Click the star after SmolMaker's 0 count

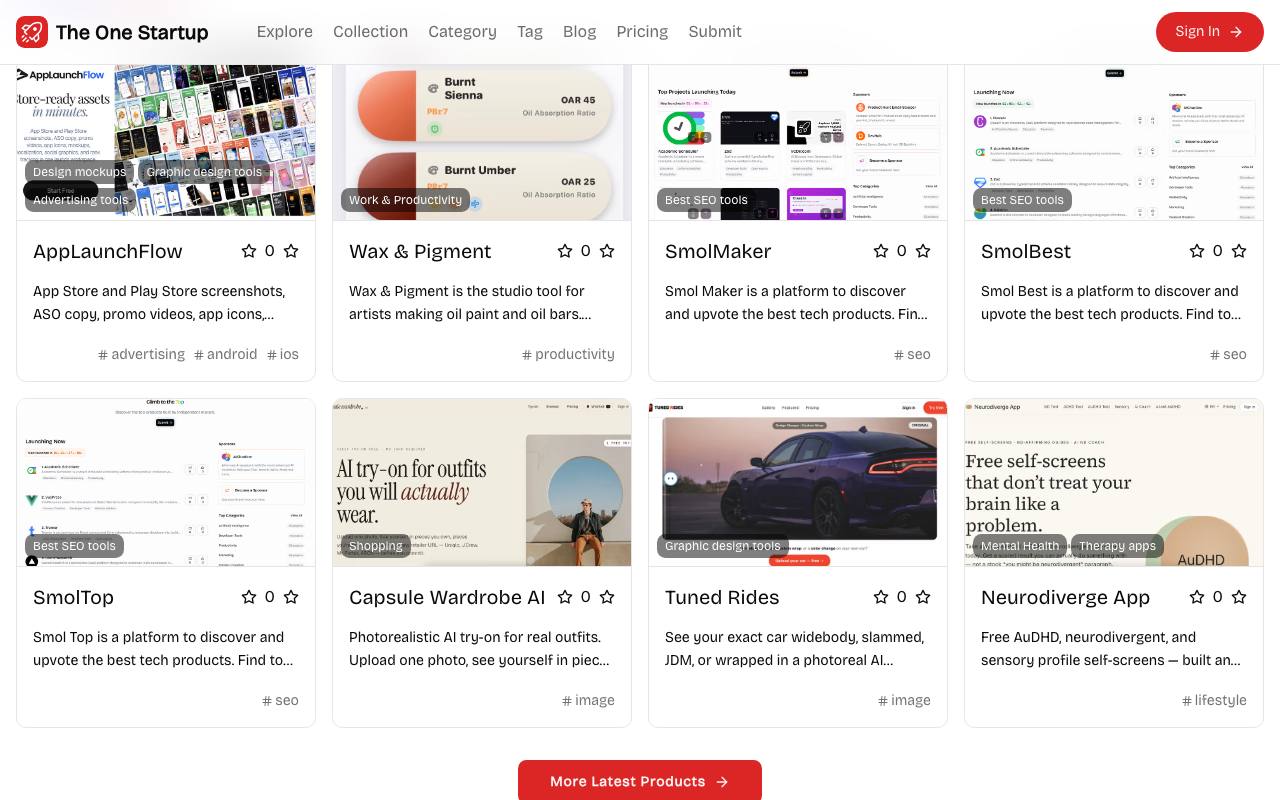[x=923, y=251]
